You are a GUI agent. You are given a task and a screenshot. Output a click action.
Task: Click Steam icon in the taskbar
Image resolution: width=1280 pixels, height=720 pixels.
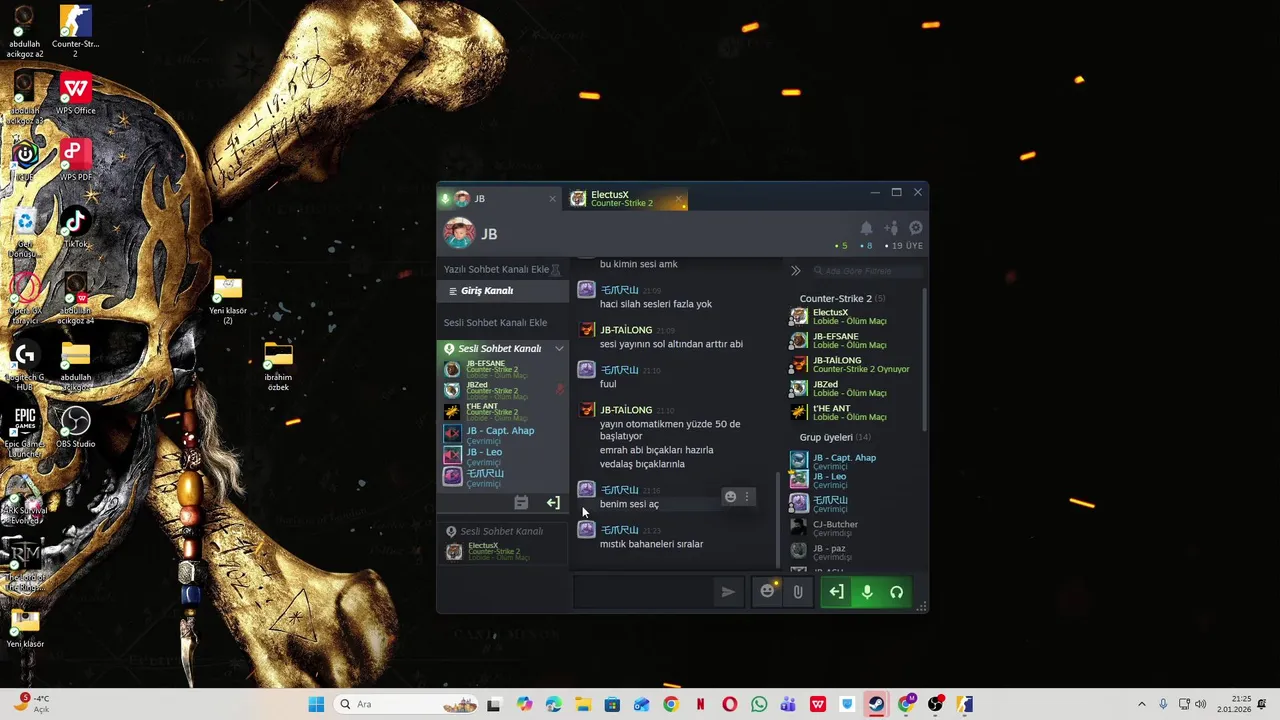click(876, 704)
